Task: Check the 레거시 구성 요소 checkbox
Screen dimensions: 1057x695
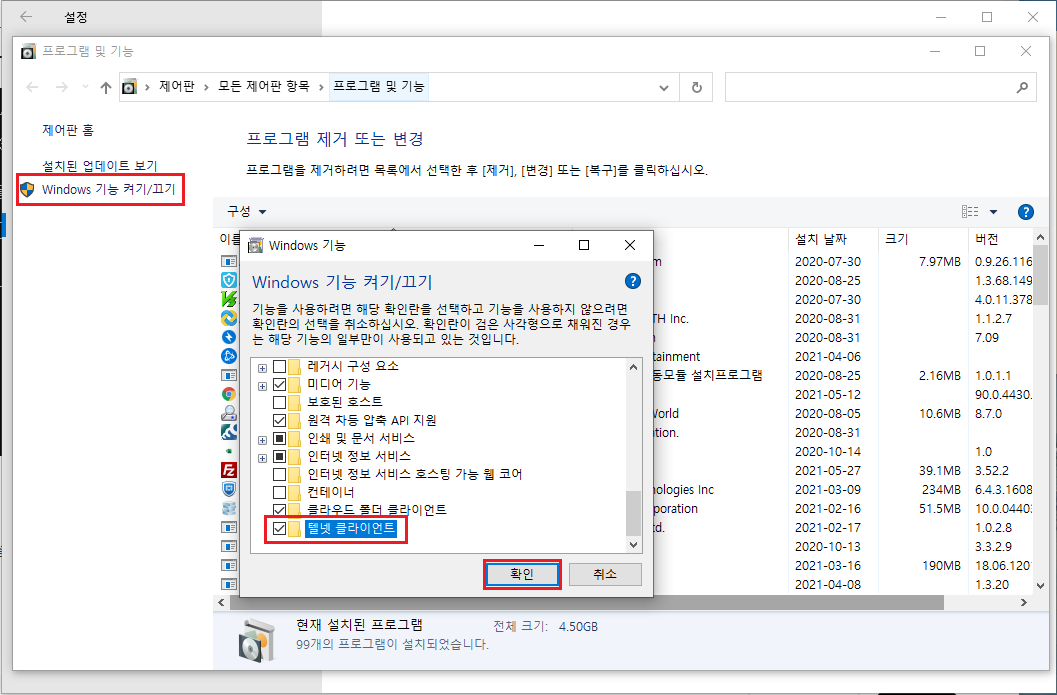Action: click(x=279, y=367)
